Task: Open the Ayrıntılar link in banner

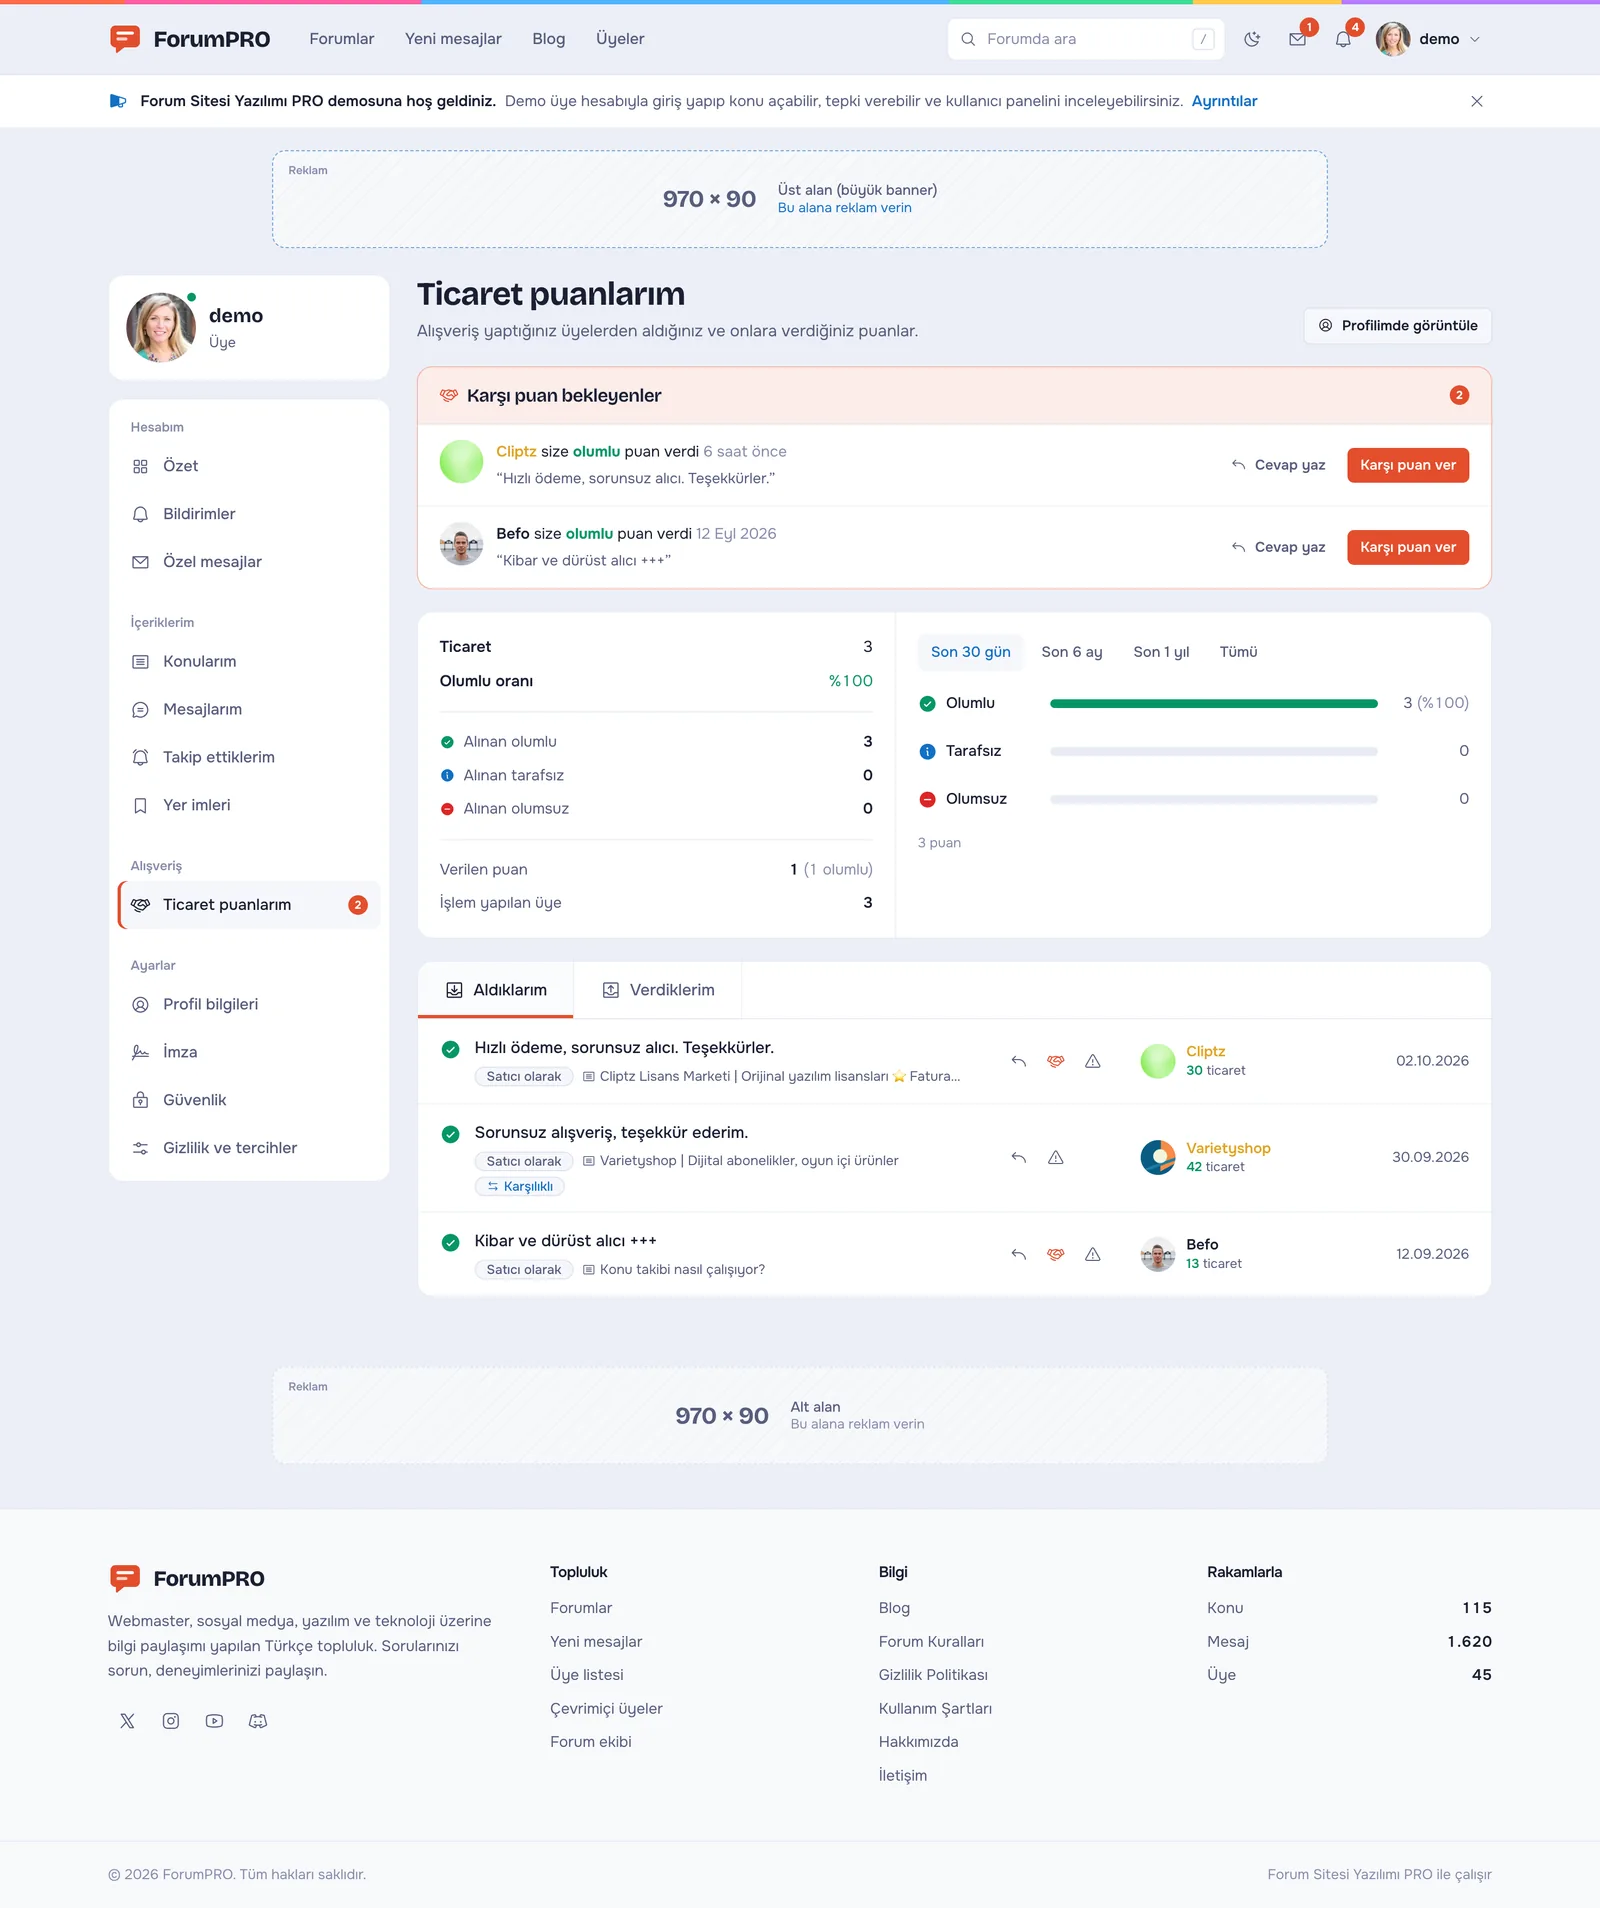Action: 1224,101
